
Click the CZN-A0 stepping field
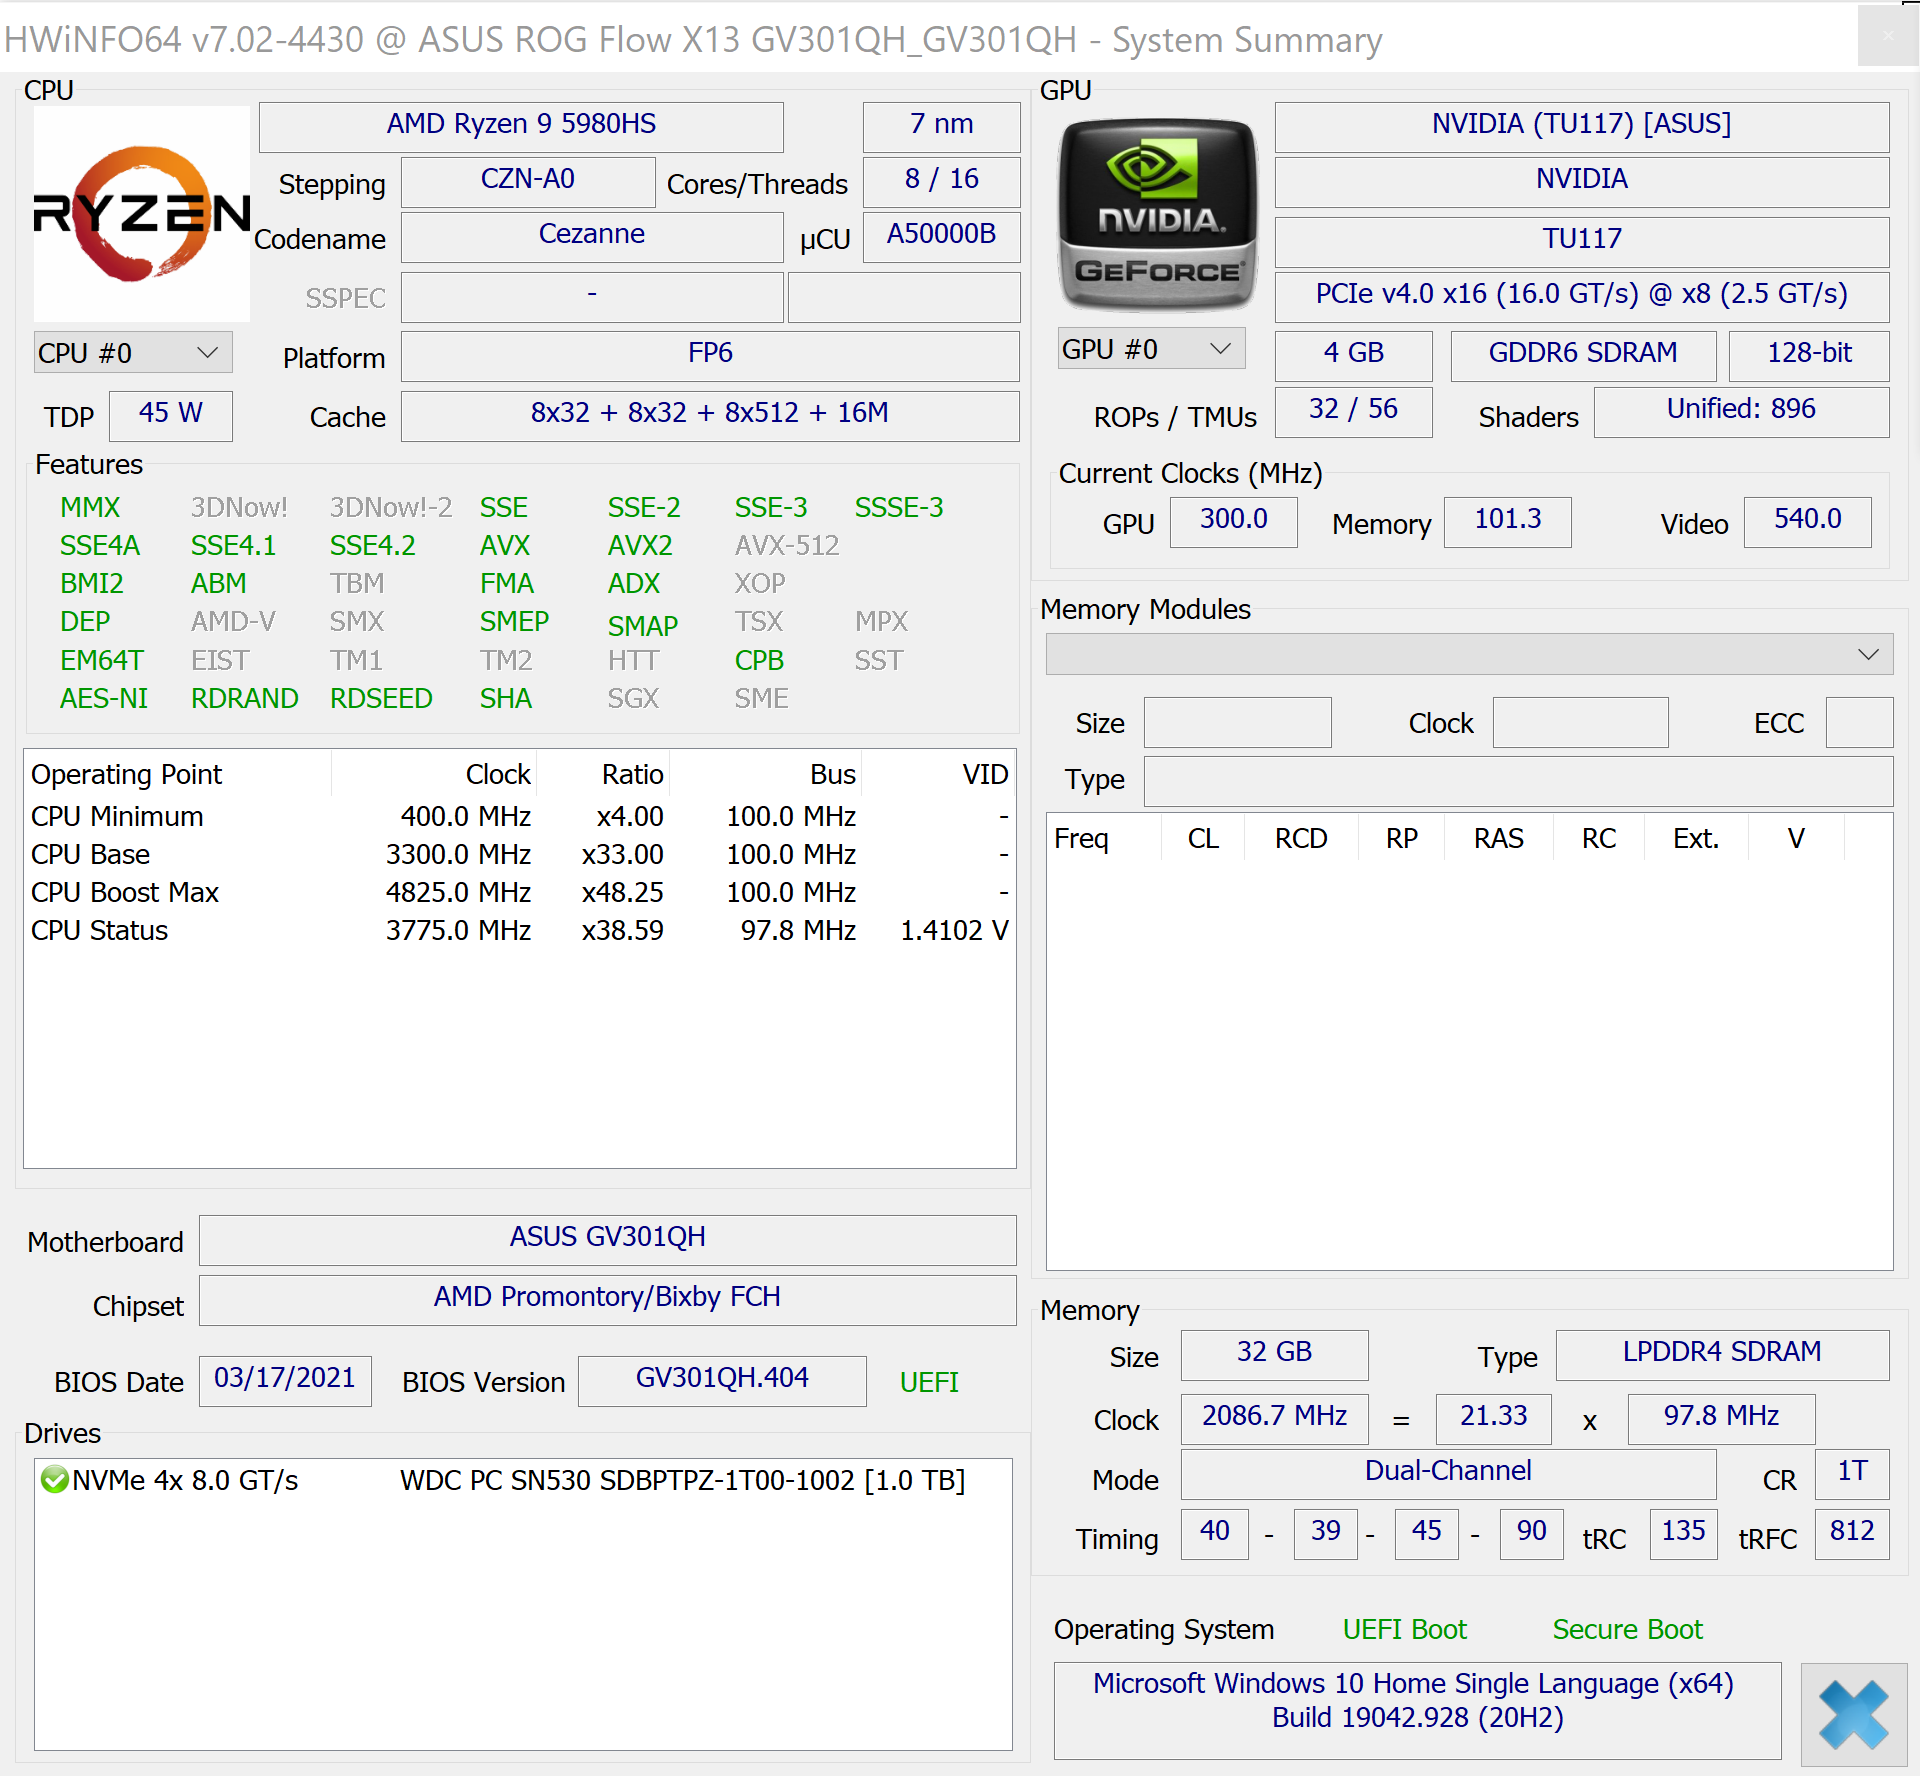click(x=528, y=182)
